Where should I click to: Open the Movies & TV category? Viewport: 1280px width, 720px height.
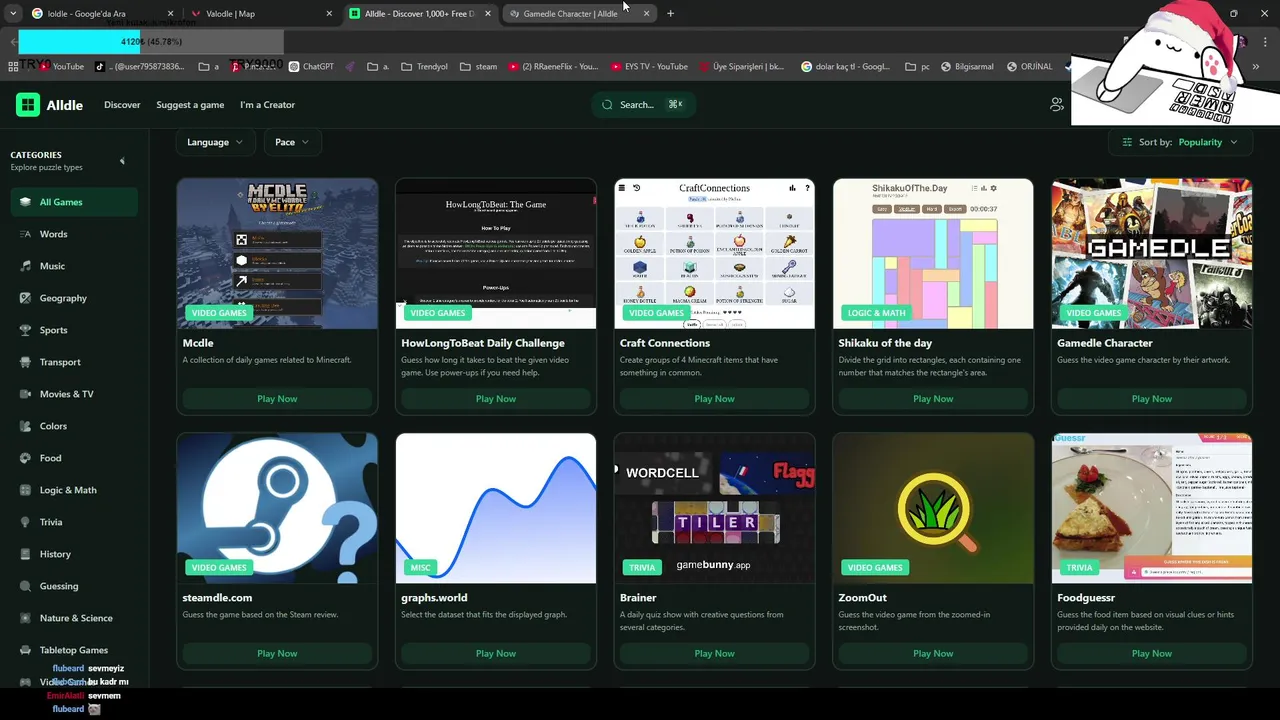click(x=75, y=394)
